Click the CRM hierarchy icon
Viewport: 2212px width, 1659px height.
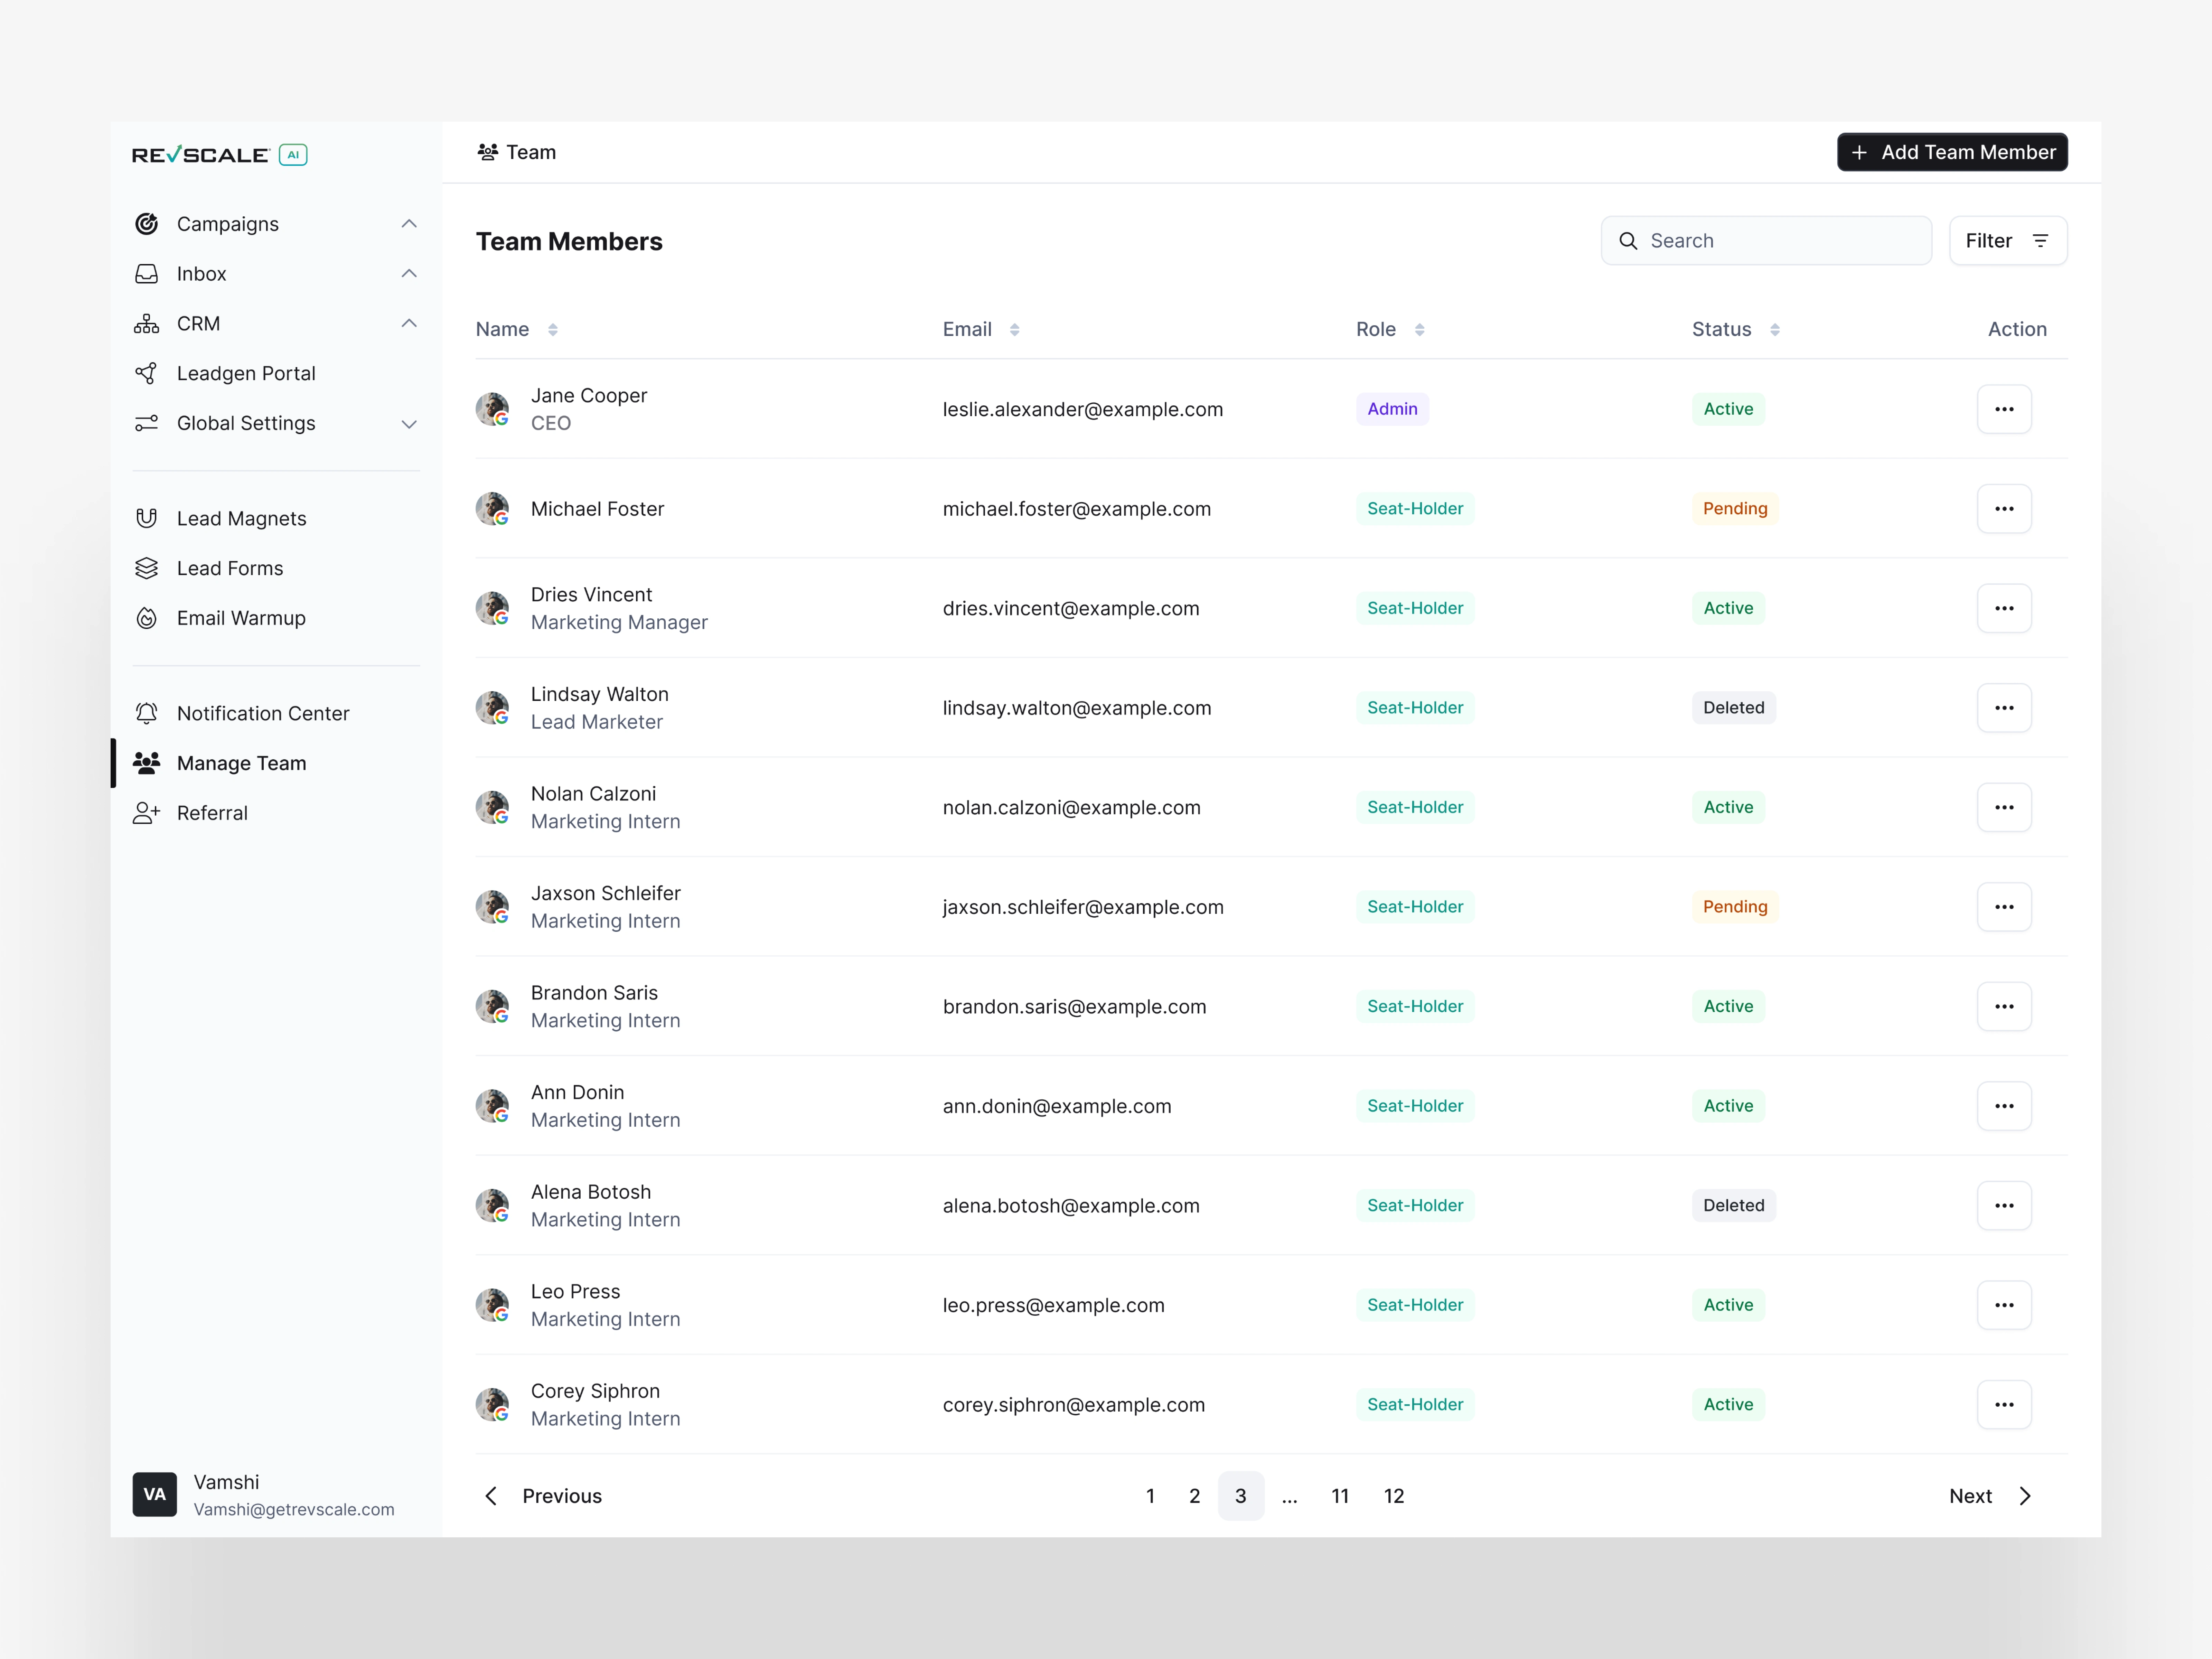[x=147, y=323]
